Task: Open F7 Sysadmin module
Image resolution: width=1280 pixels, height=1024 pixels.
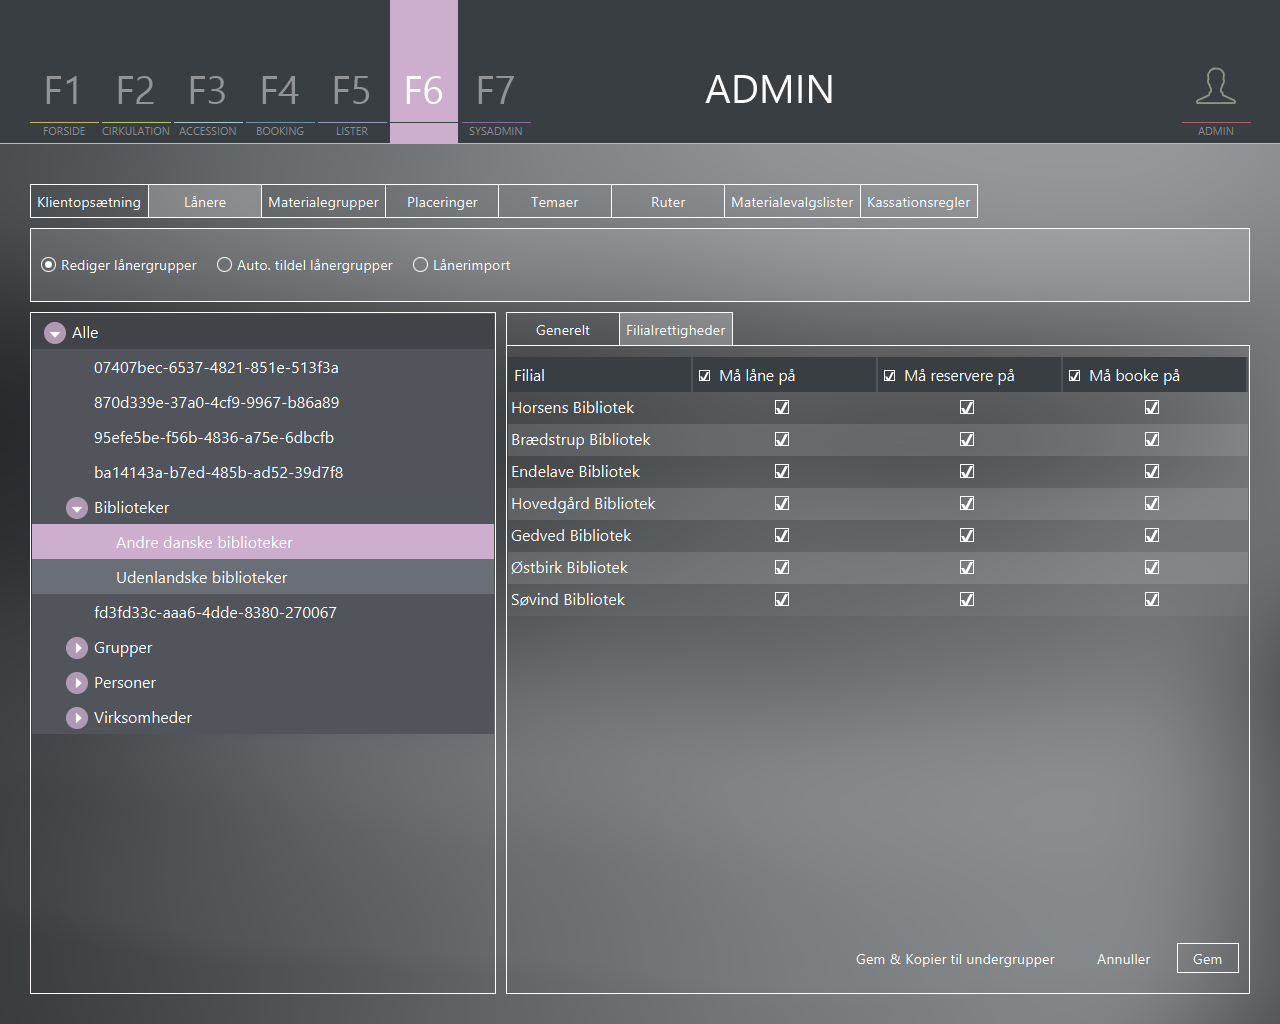Action: click(496, 100)
